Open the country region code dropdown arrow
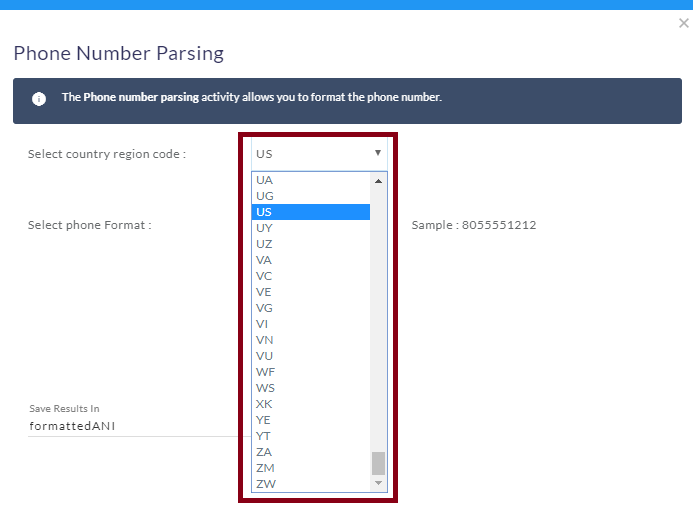The image size is (693, 511). coord(378,153)
